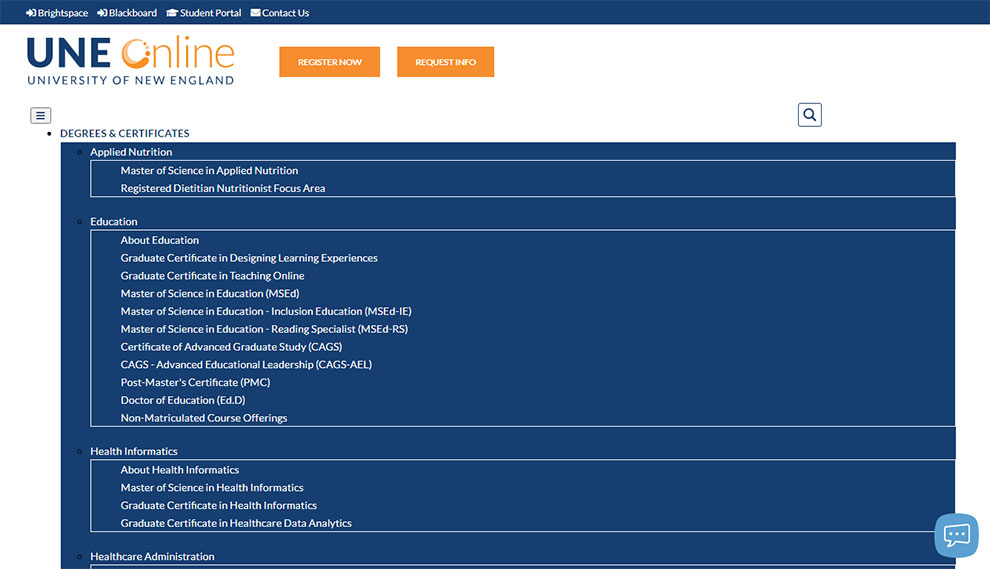Open the Contact Us link
This screenshot has height=569, width=990.
tap(280, 13)
